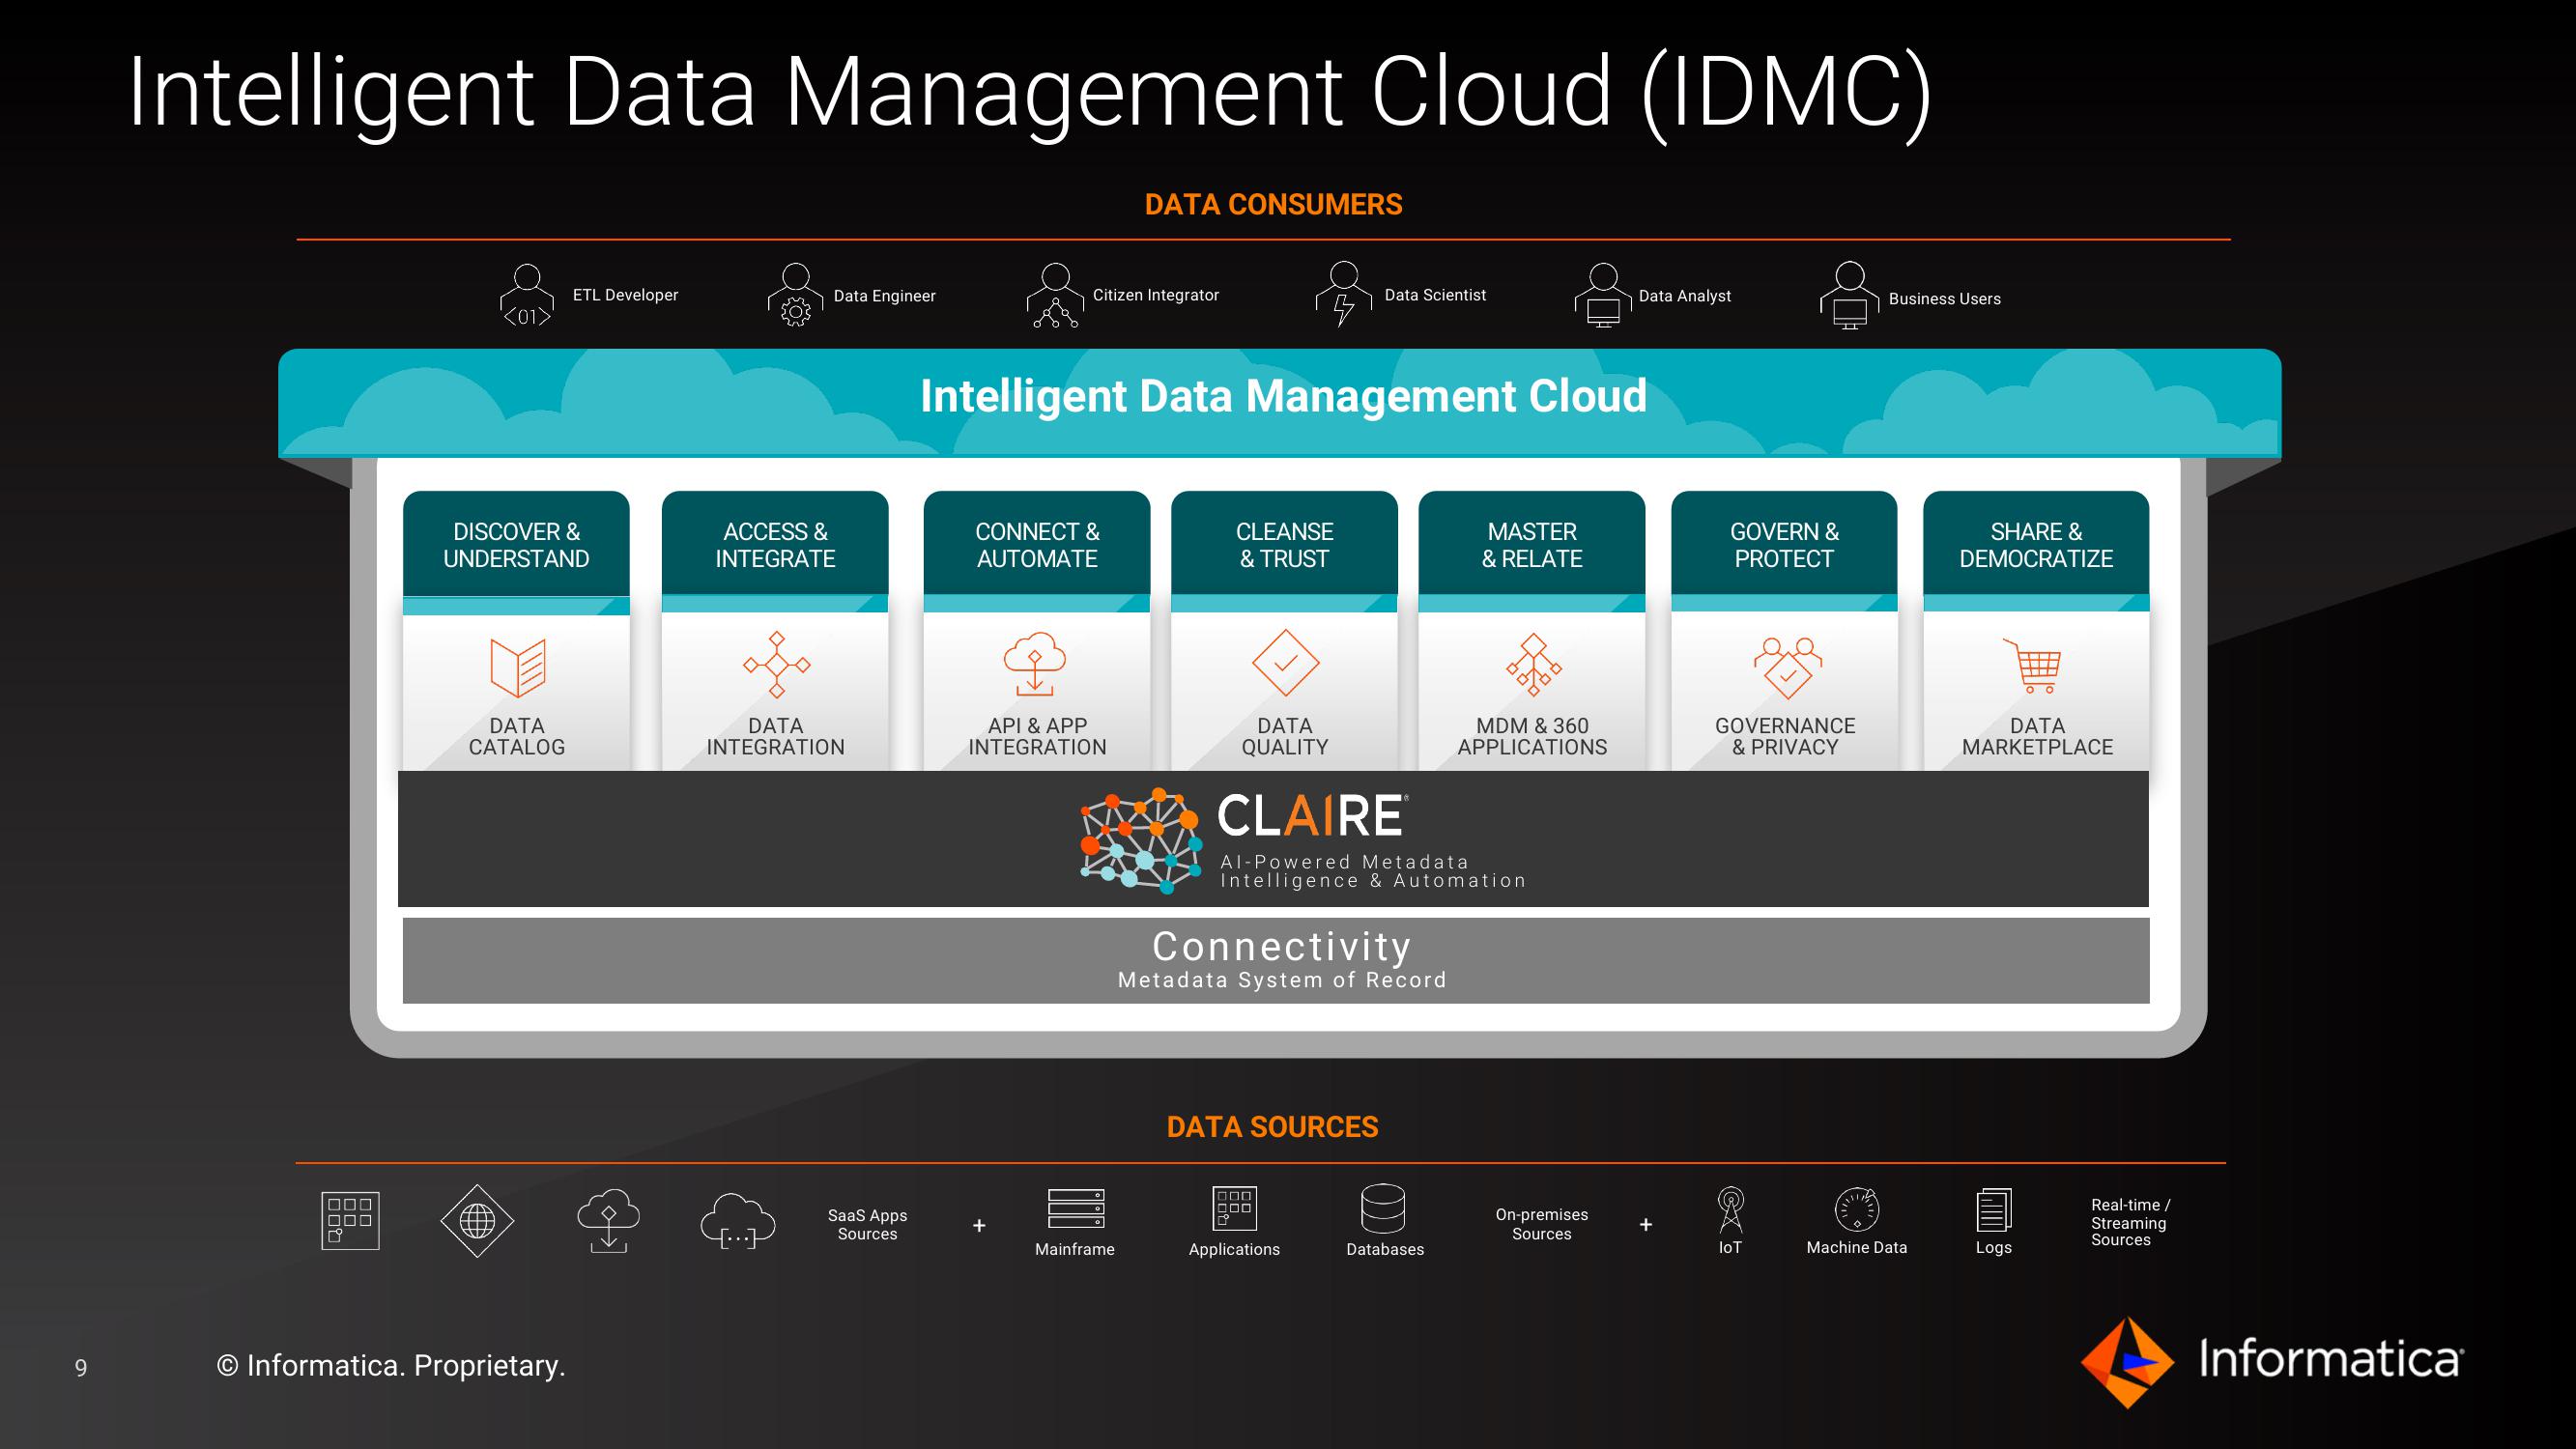Click the Informatica Proprietary copyright text
Screen dimensions: 2576x1449
[391, 1365]
